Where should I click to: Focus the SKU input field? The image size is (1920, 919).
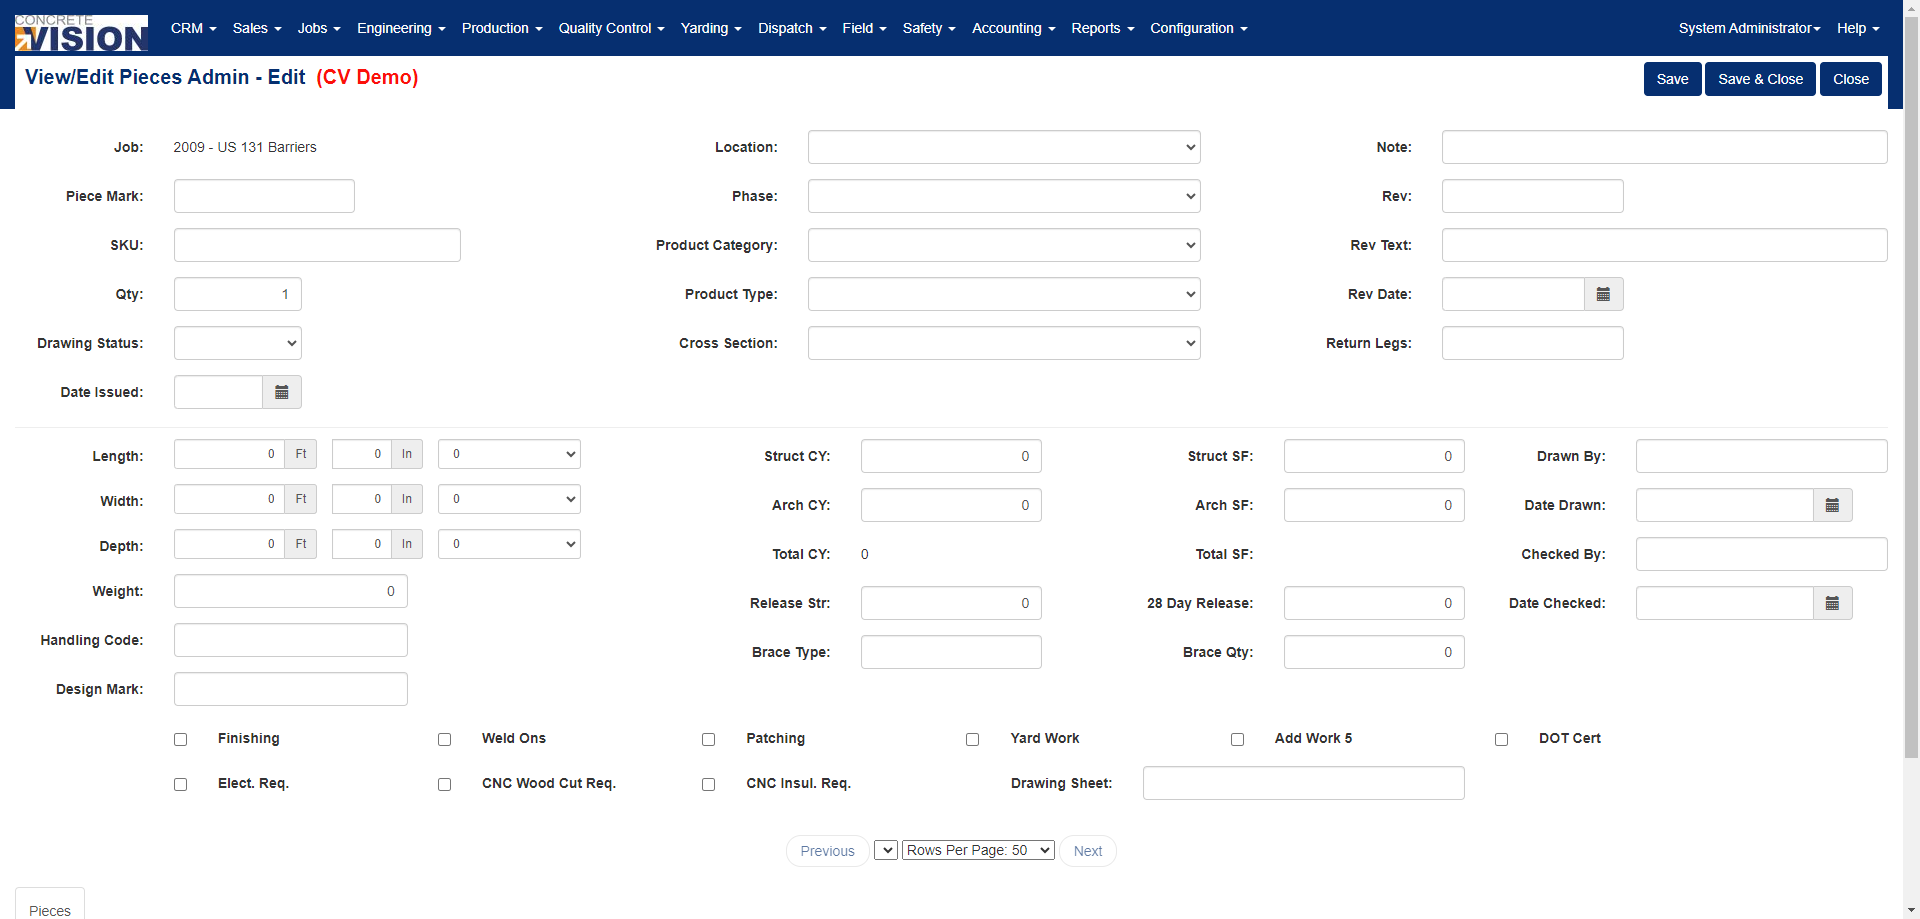(317, 245)
